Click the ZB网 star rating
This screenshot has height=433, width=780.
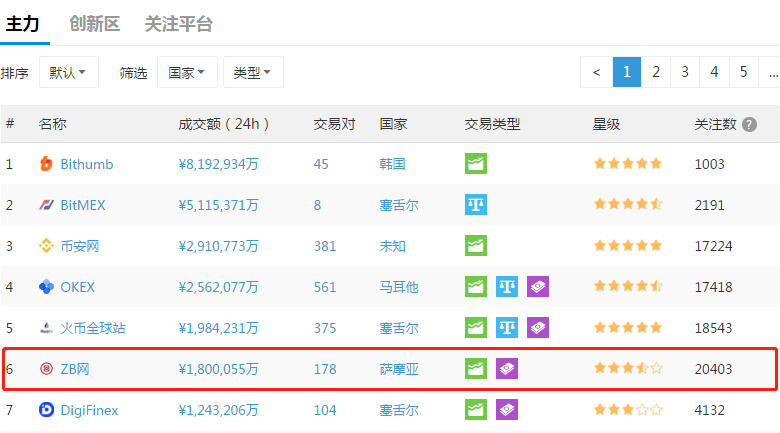(628, 368)
